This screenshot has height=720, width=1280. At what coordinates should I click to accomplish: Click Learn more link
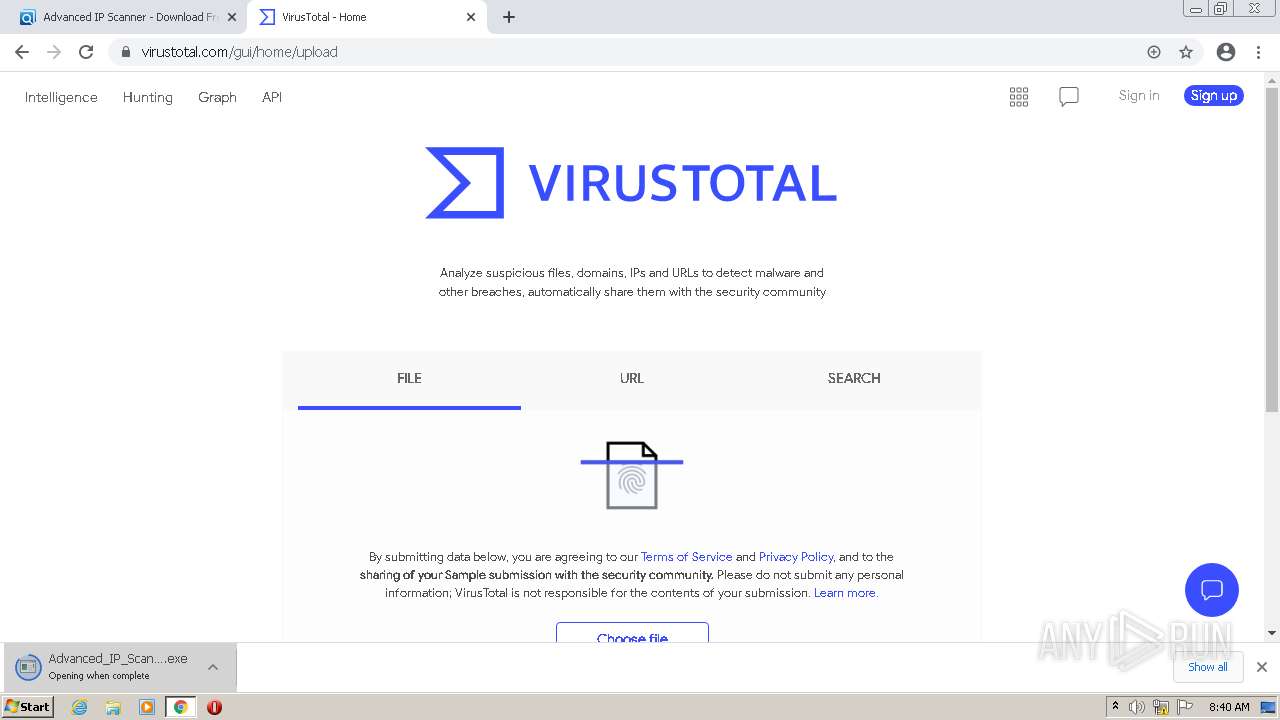(x=846, y=593)
